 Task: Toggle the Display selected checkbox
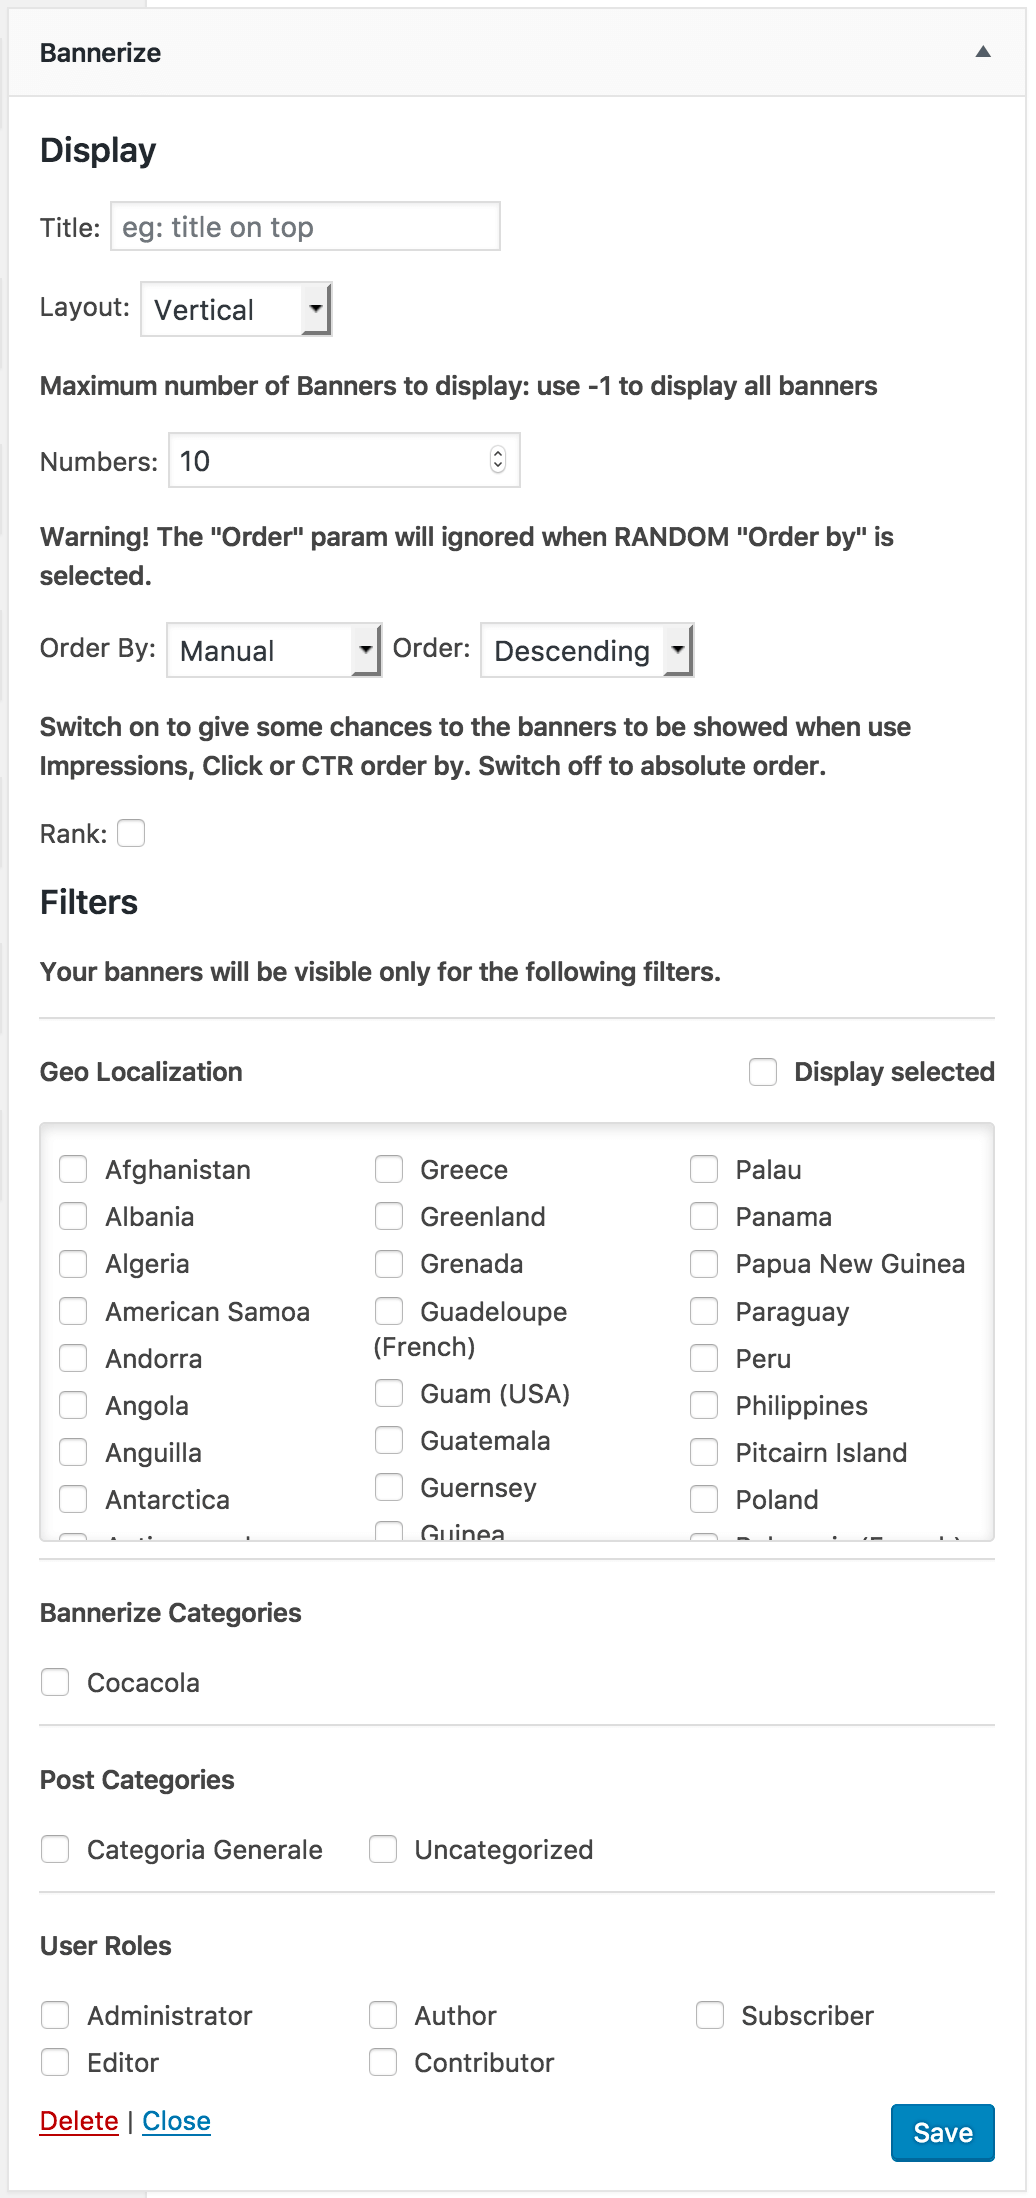763,1072
